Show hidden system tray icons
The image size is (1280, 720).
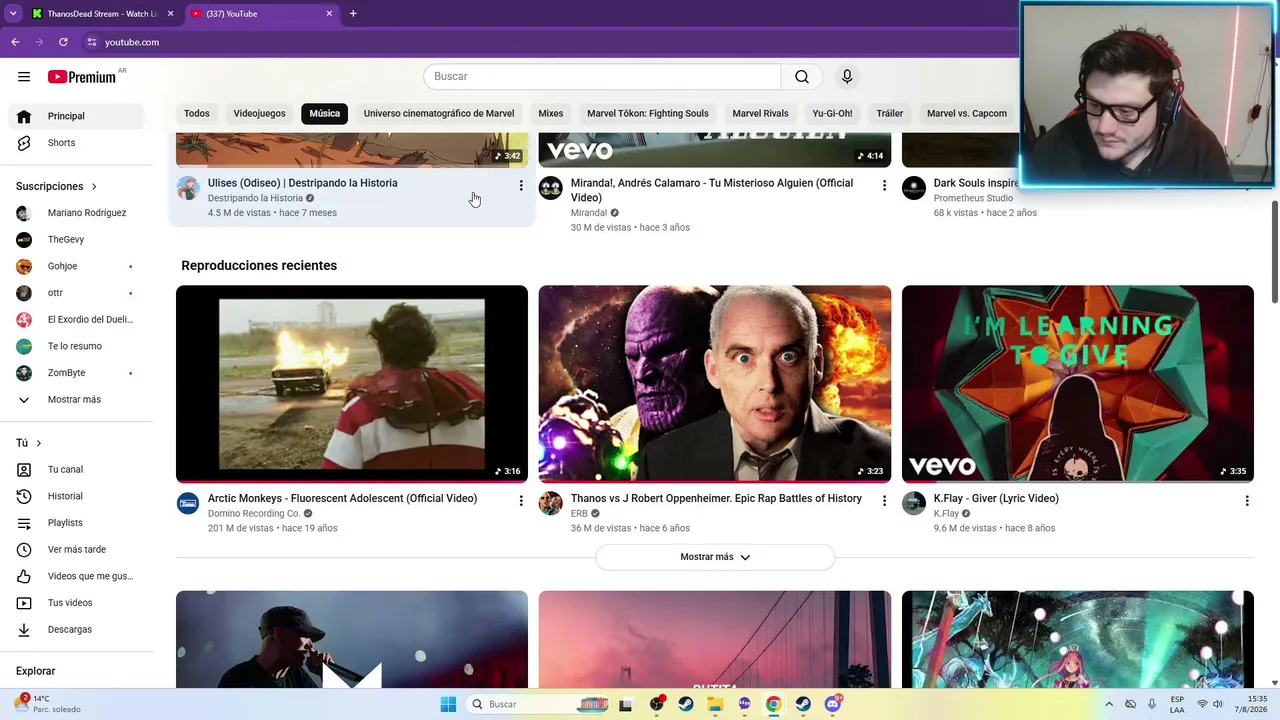(1109, 704)
